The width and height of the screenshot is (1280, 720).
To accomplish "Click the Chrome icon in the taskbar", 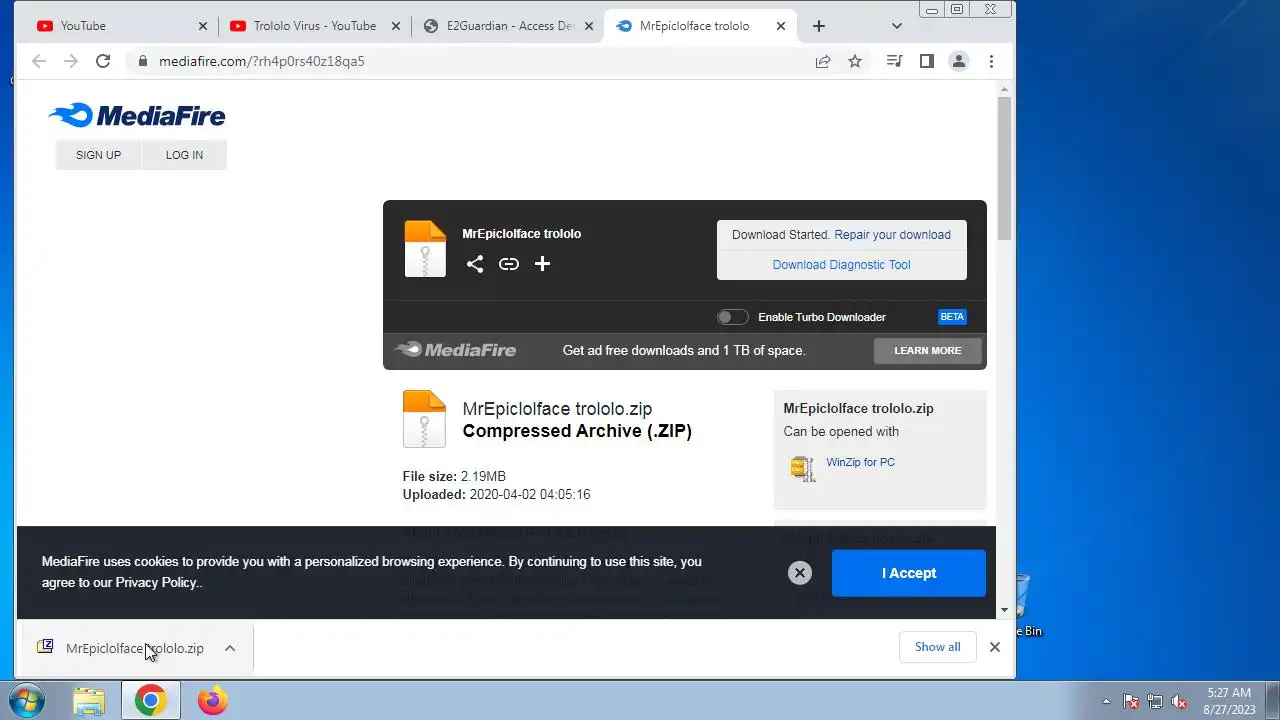I will click(x=151, y=700).
